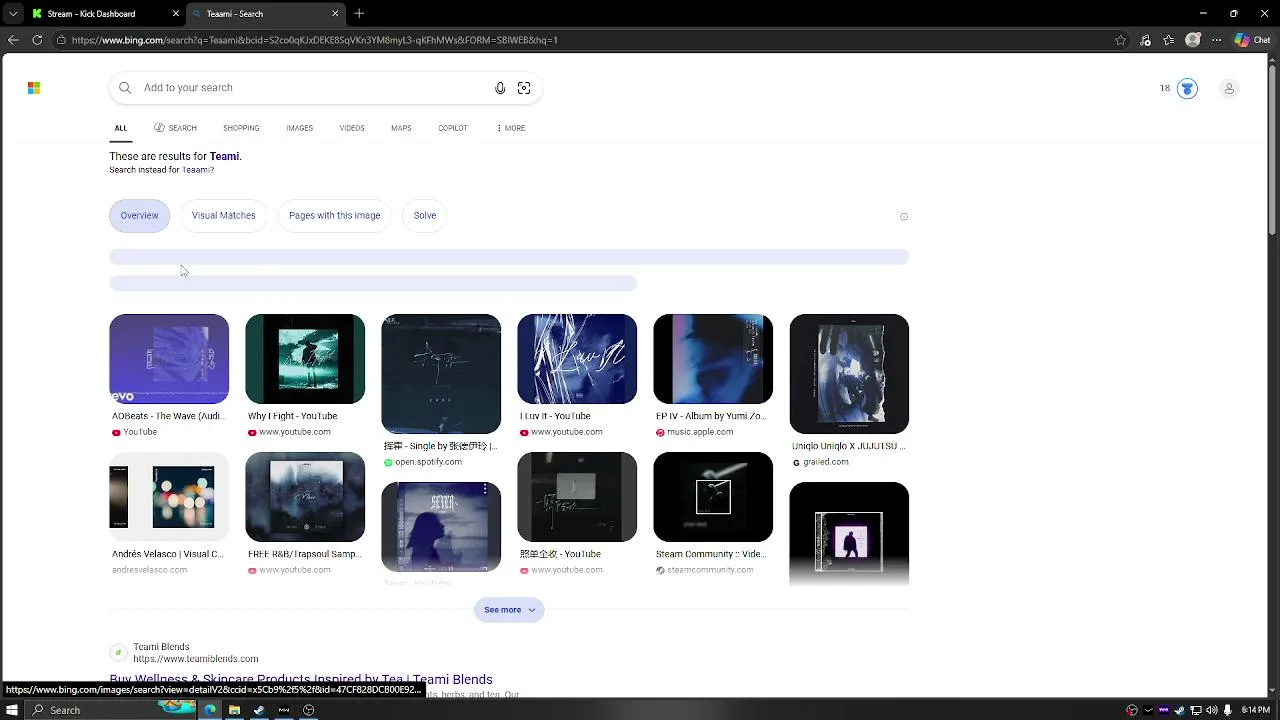Add this page to favorites with the star

1121,40
